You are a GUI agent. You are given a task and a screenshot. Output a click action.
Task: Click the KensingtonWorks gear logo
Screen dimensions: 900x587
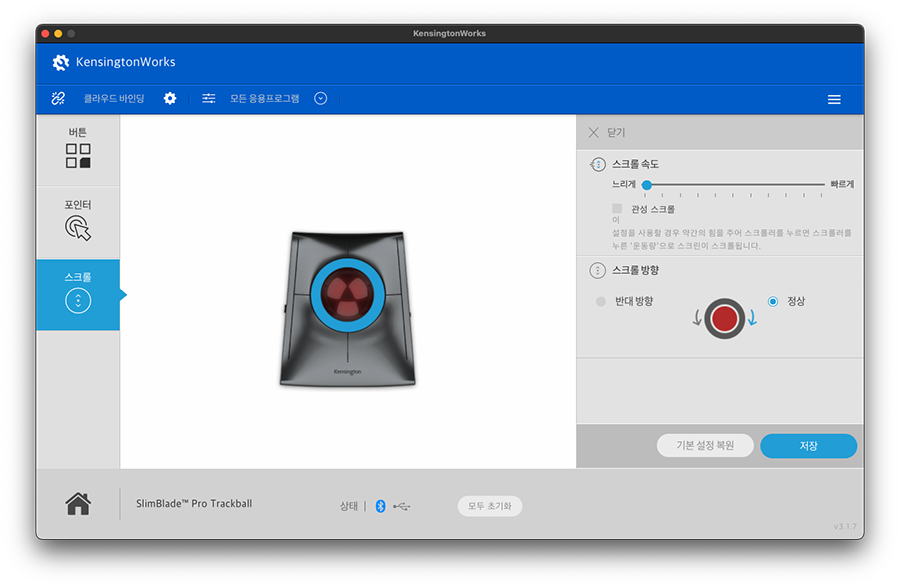(x=60, y=62)
